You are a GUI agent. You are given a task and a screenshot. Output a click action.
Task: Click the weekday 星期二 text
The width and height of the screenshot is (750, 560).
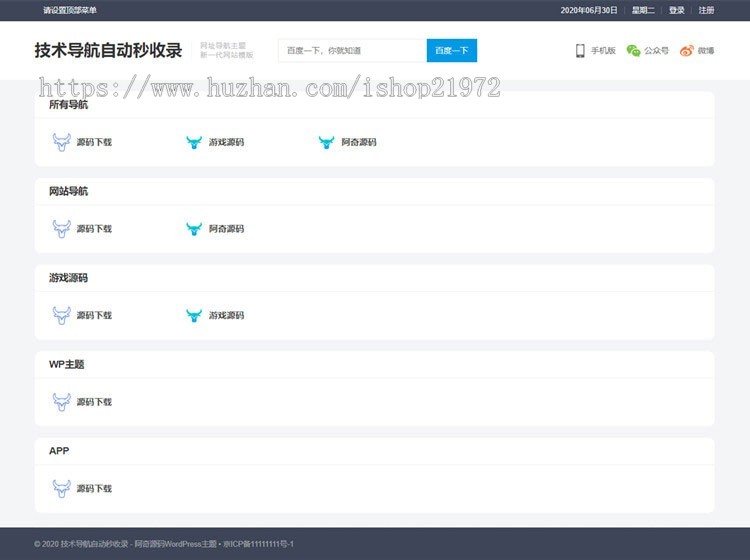[643, 10]
